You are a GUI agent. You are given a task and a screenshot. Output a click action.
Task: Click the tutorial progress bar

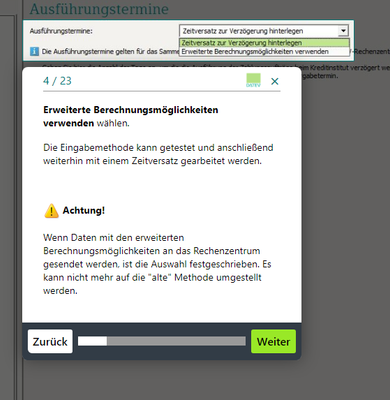162,341
